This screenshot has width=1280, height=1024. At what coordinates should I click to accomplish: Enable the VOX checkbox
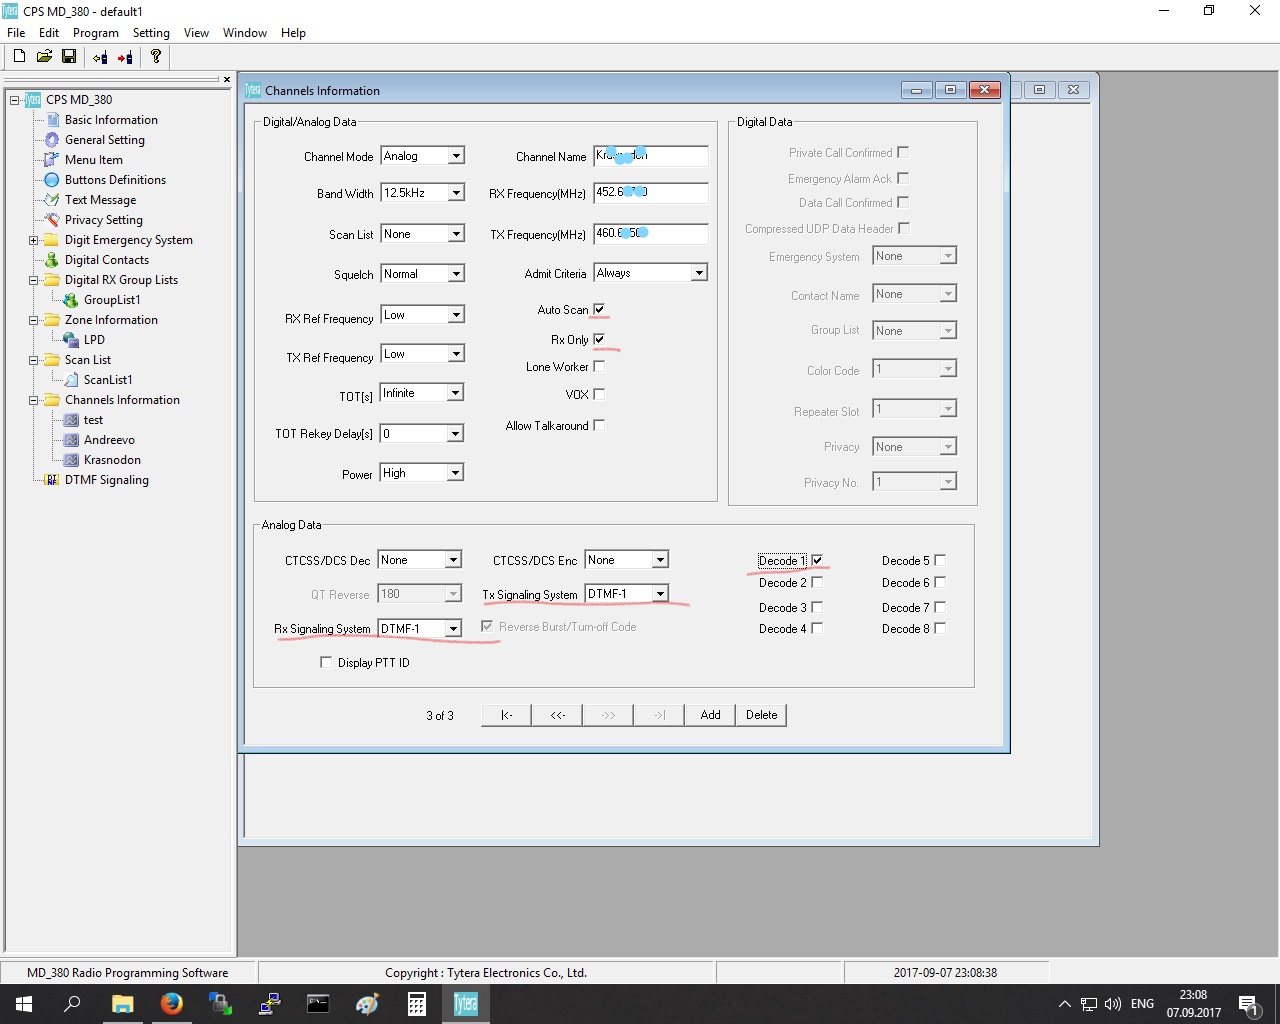click(x=599, y=395)
